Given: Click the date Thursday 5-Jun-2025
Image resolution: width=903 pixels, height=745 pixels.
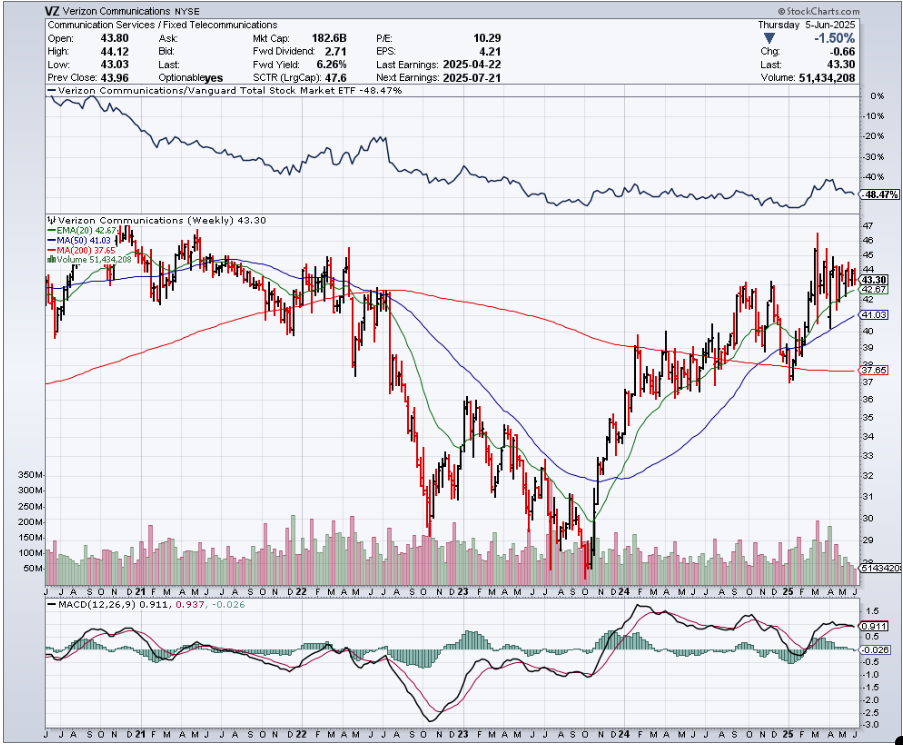Looking at the screenshot, I should pos(806,25).
